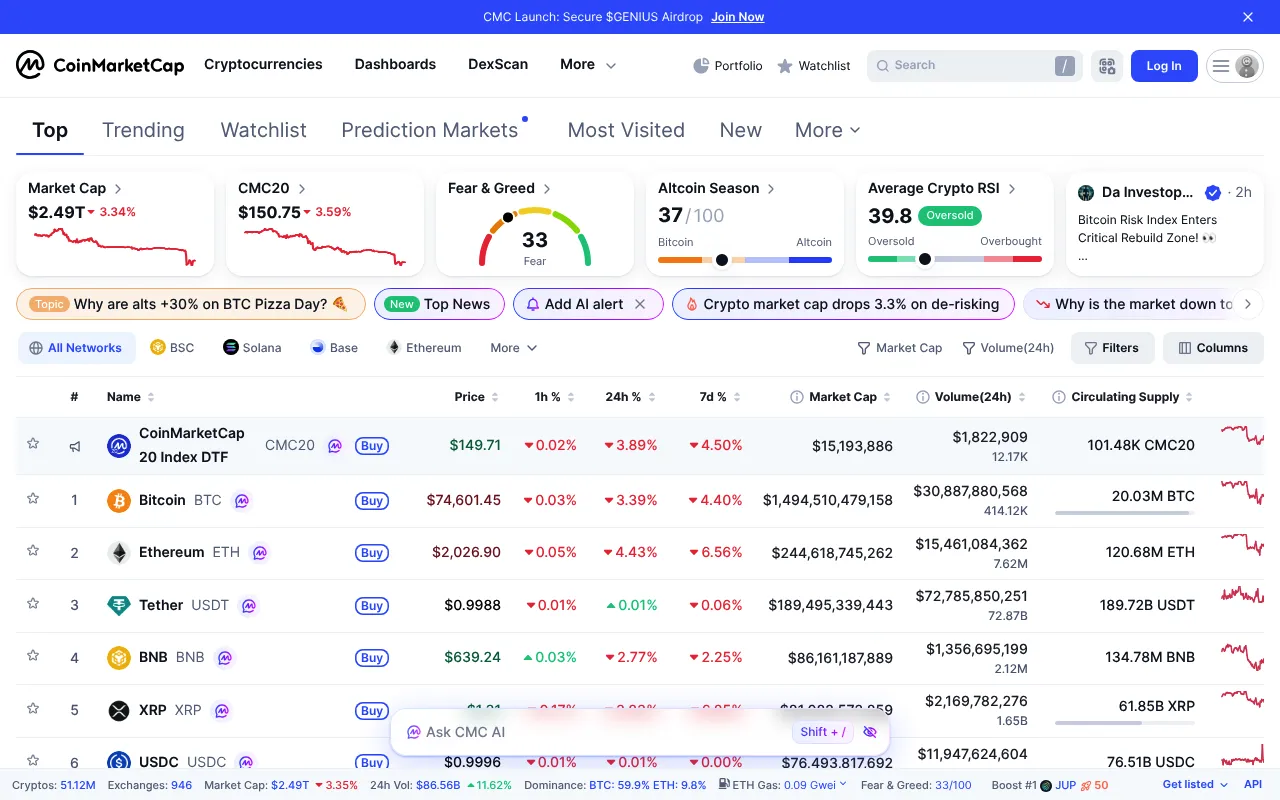1280x800 pixels.
Task: Open the Market Cap filter dropdown
Action: (899, 348)
